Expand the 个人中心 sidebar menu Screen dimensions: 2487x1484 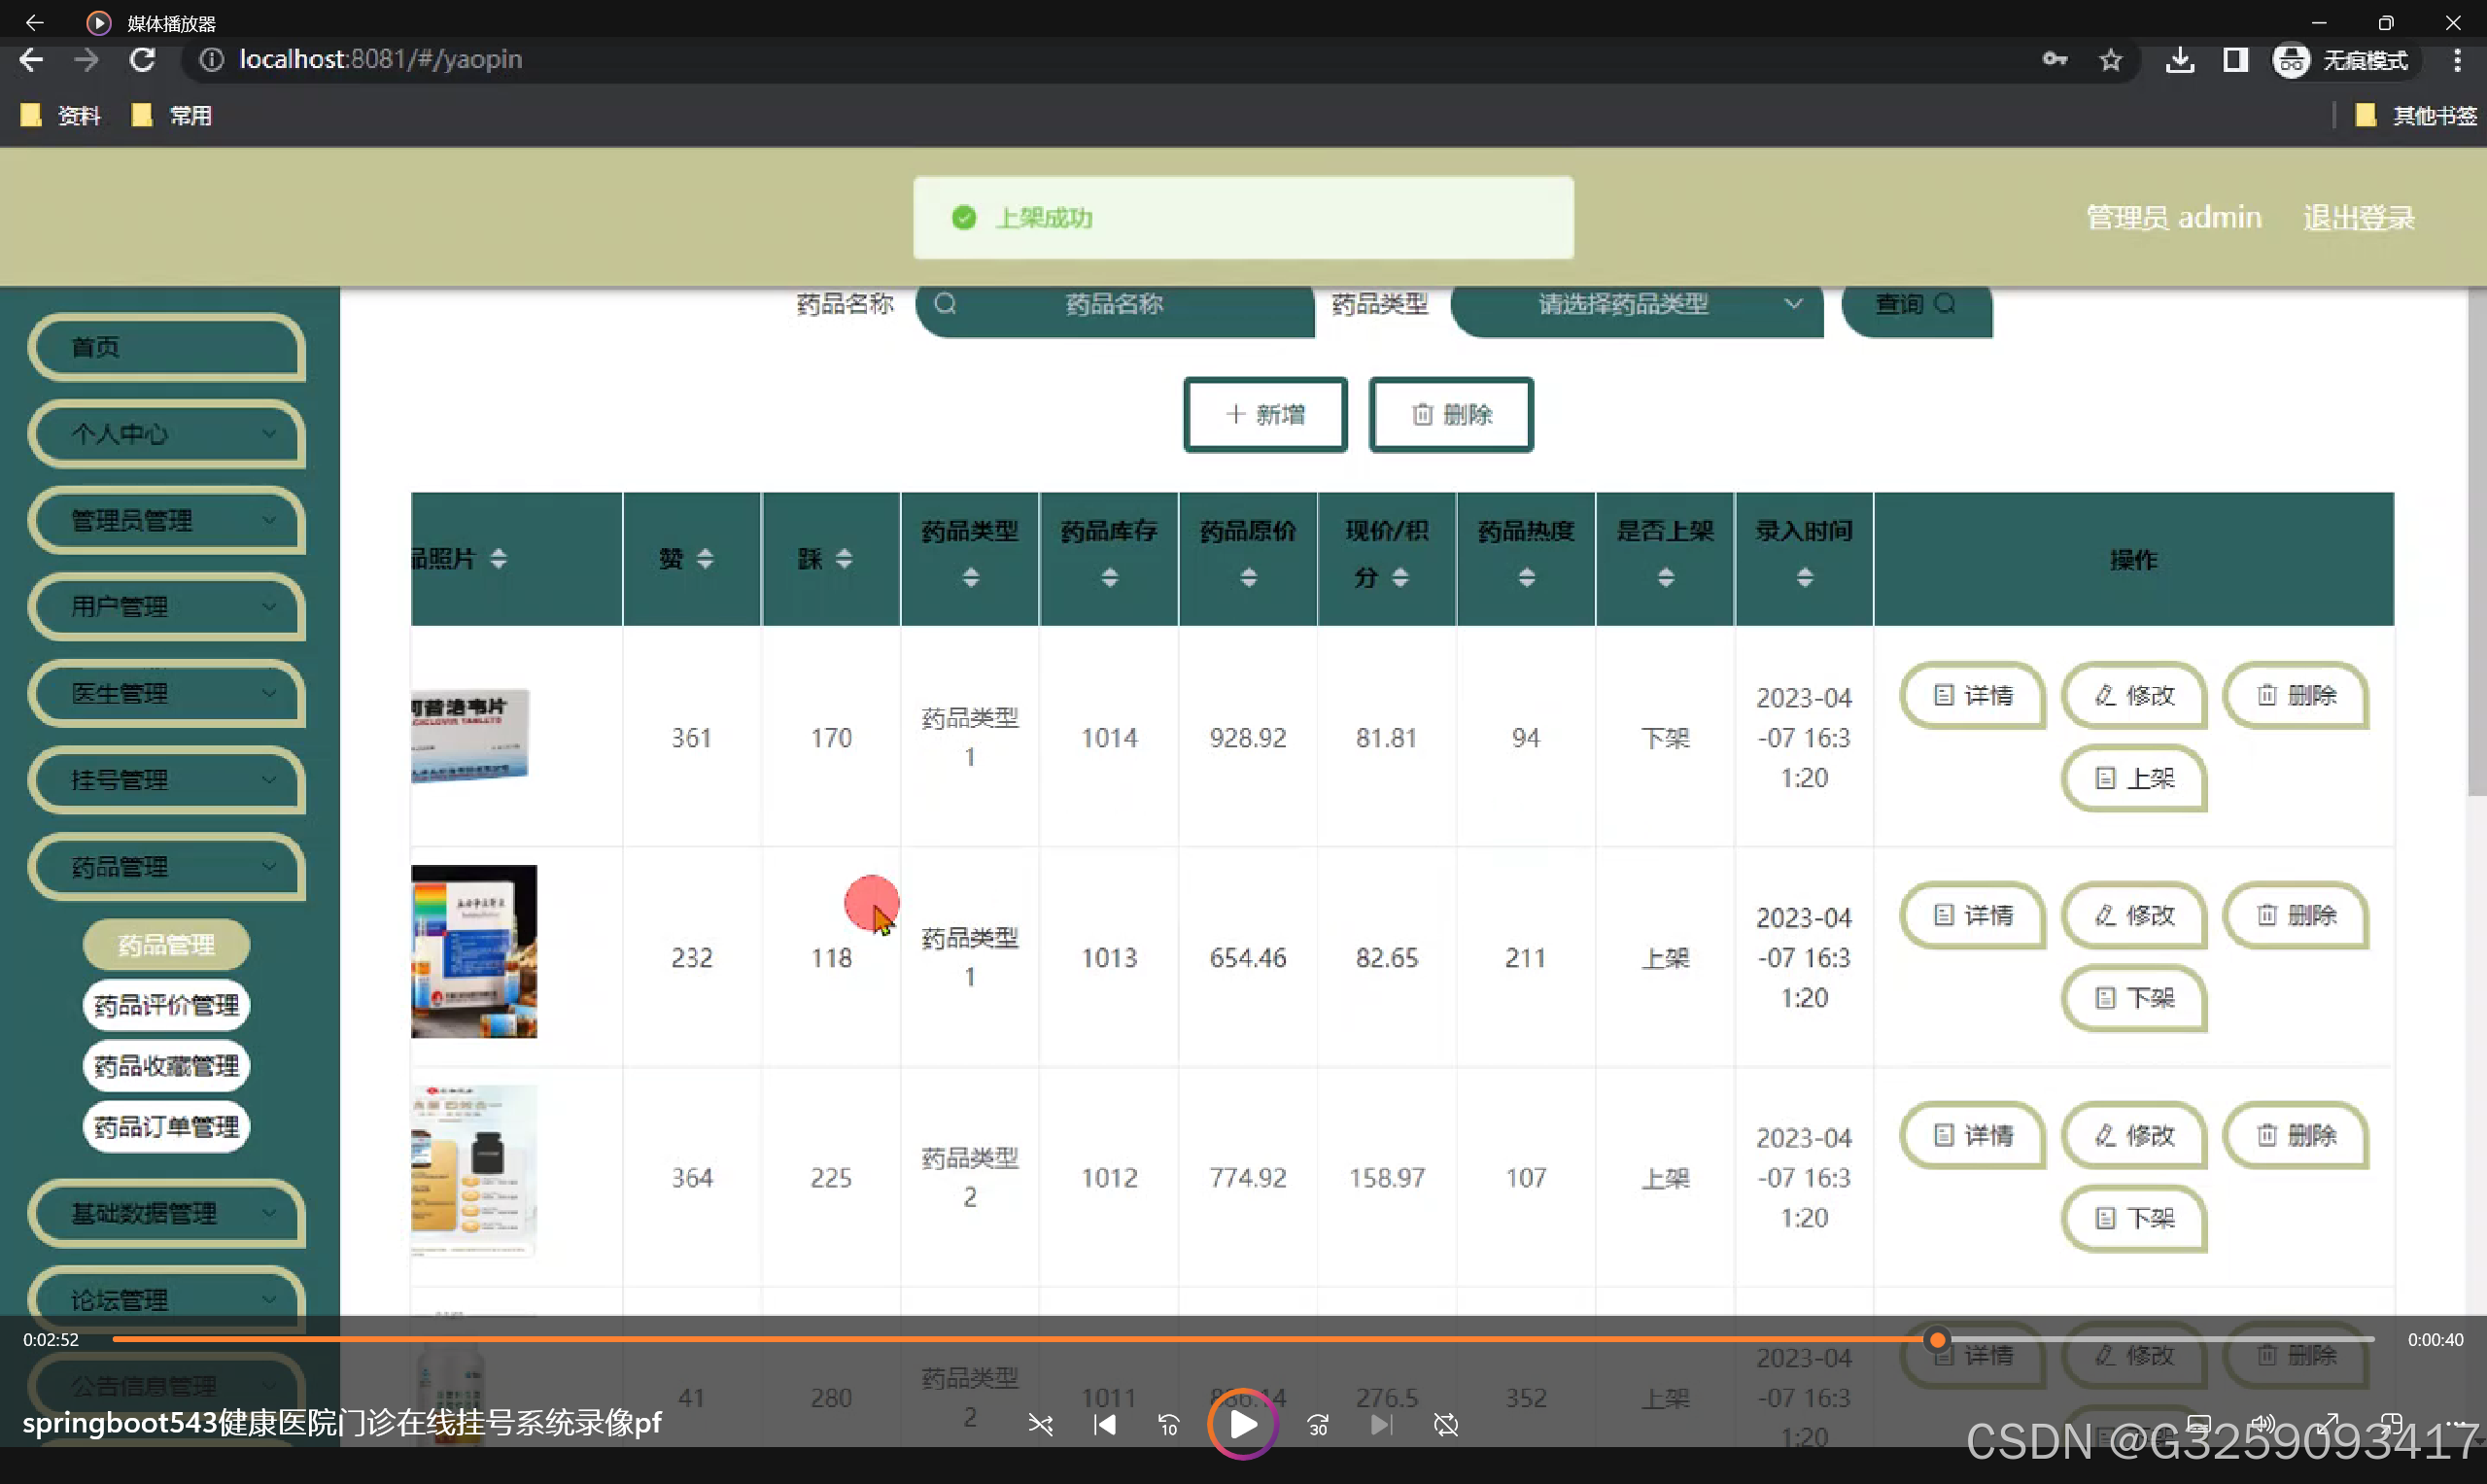pos(167,434)
